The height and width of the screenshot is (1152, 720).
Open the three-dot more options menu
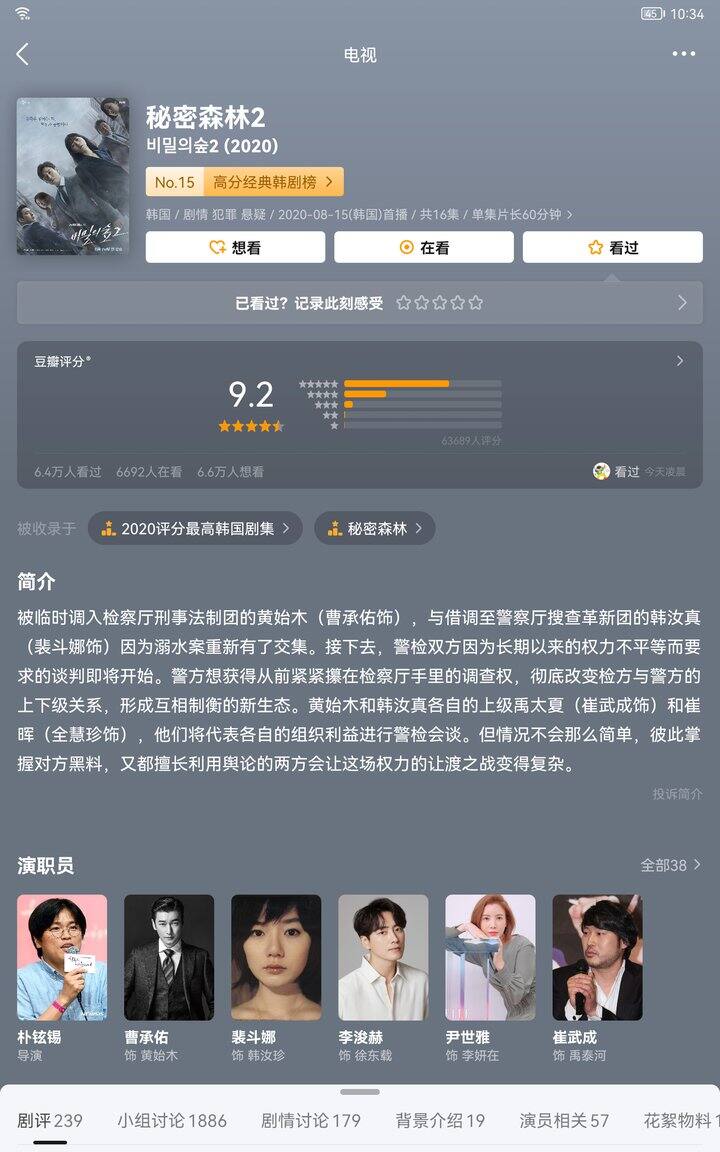683,54
